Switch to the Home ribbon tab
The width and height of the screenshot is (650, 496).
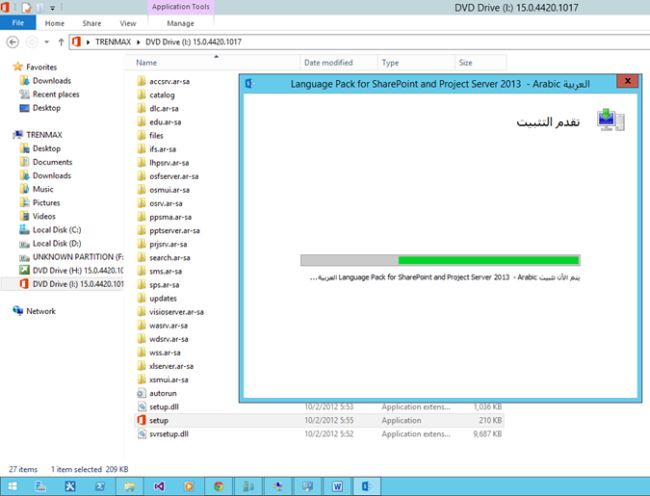pyautogui.click(x=55, y=23)
